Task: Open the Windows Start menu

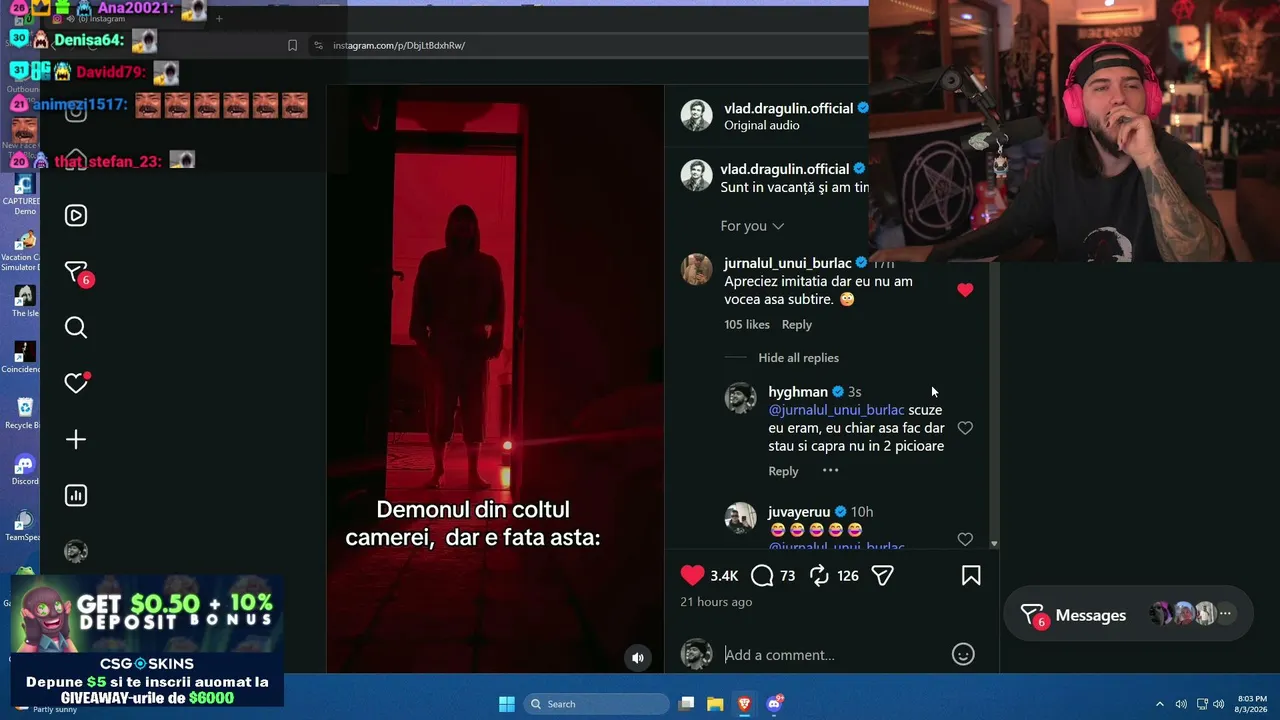Action: click(507, 704)
